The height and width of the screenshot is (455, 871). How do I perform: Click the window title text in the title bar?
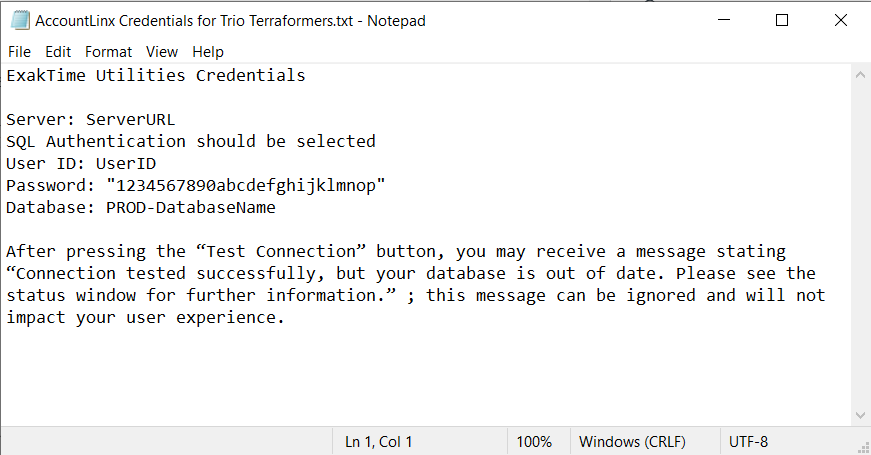pos(231,21)
